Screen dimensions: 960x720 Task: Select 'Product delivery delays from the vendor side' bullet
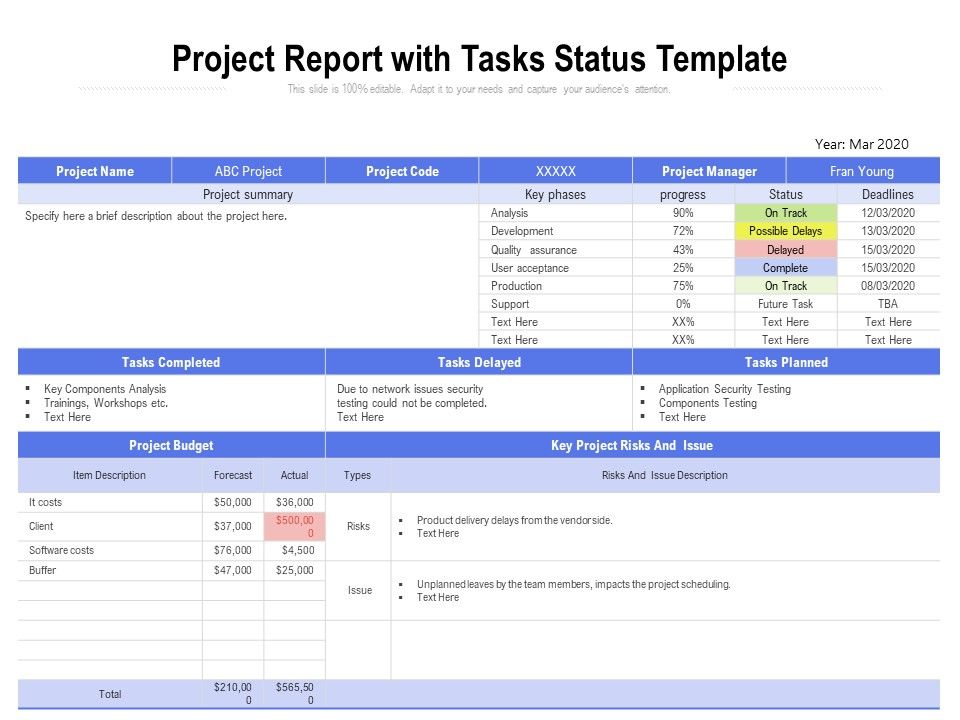[x=514, y=520]
